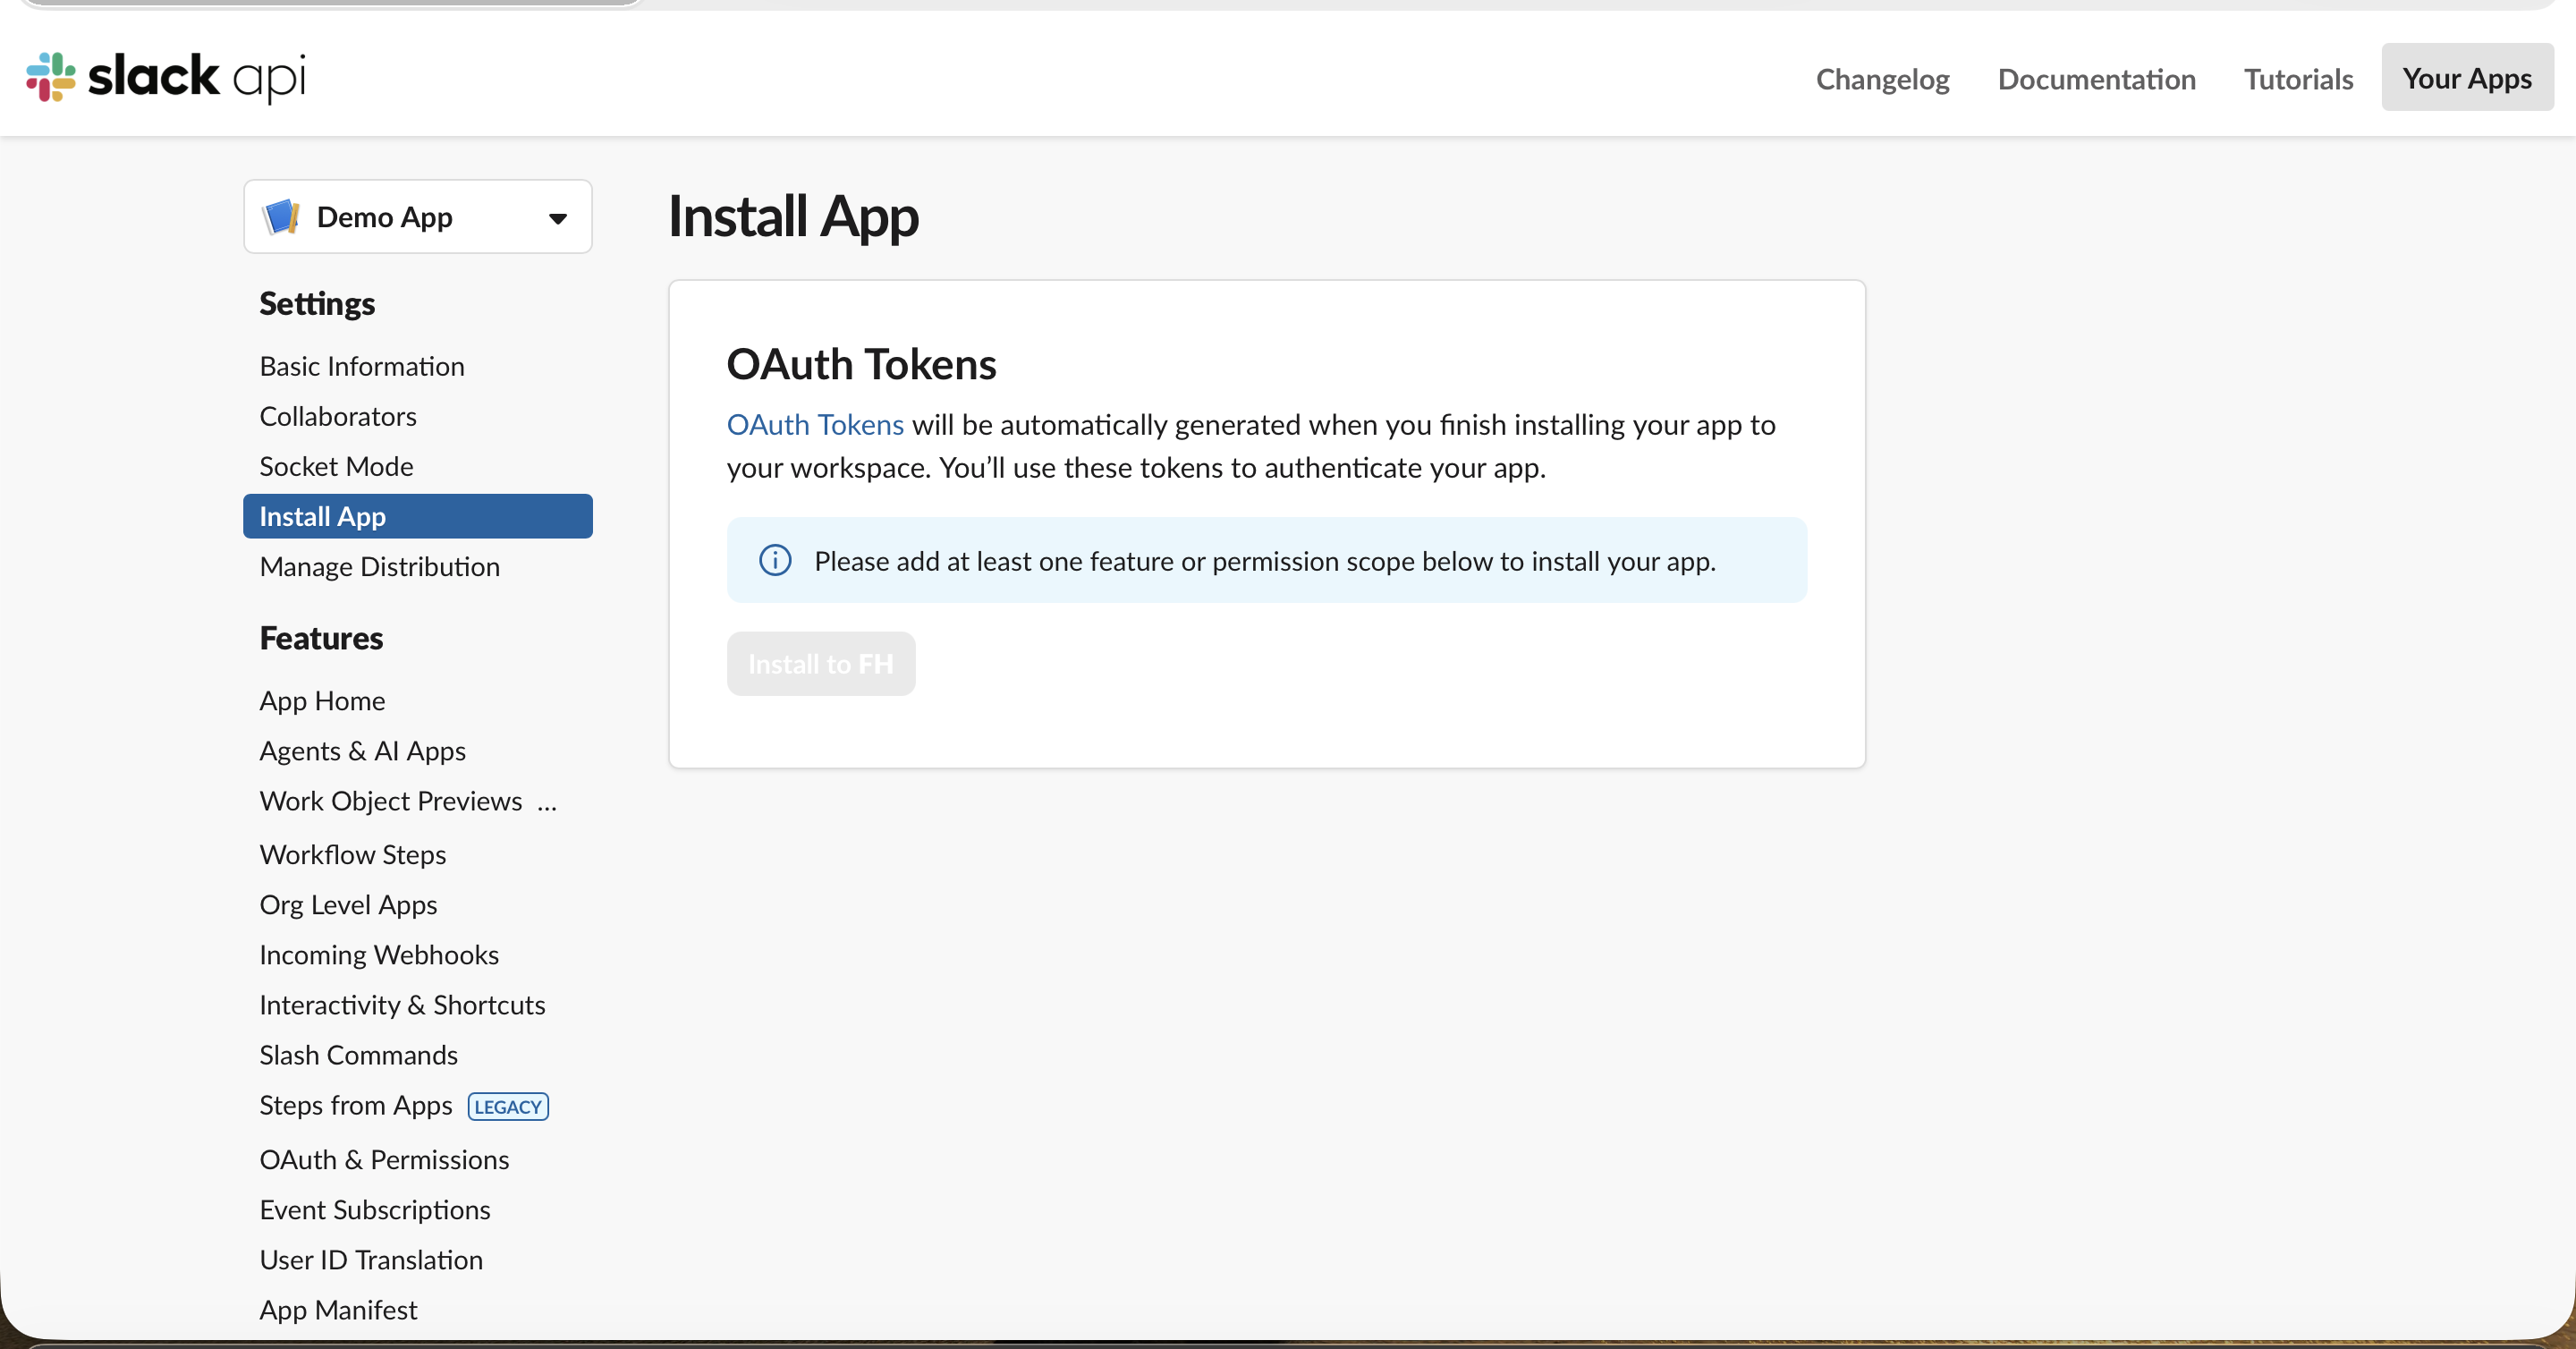Open the Collaborators page
The width and height of the screenshot is (2576, 1349).
coord(338,416)
